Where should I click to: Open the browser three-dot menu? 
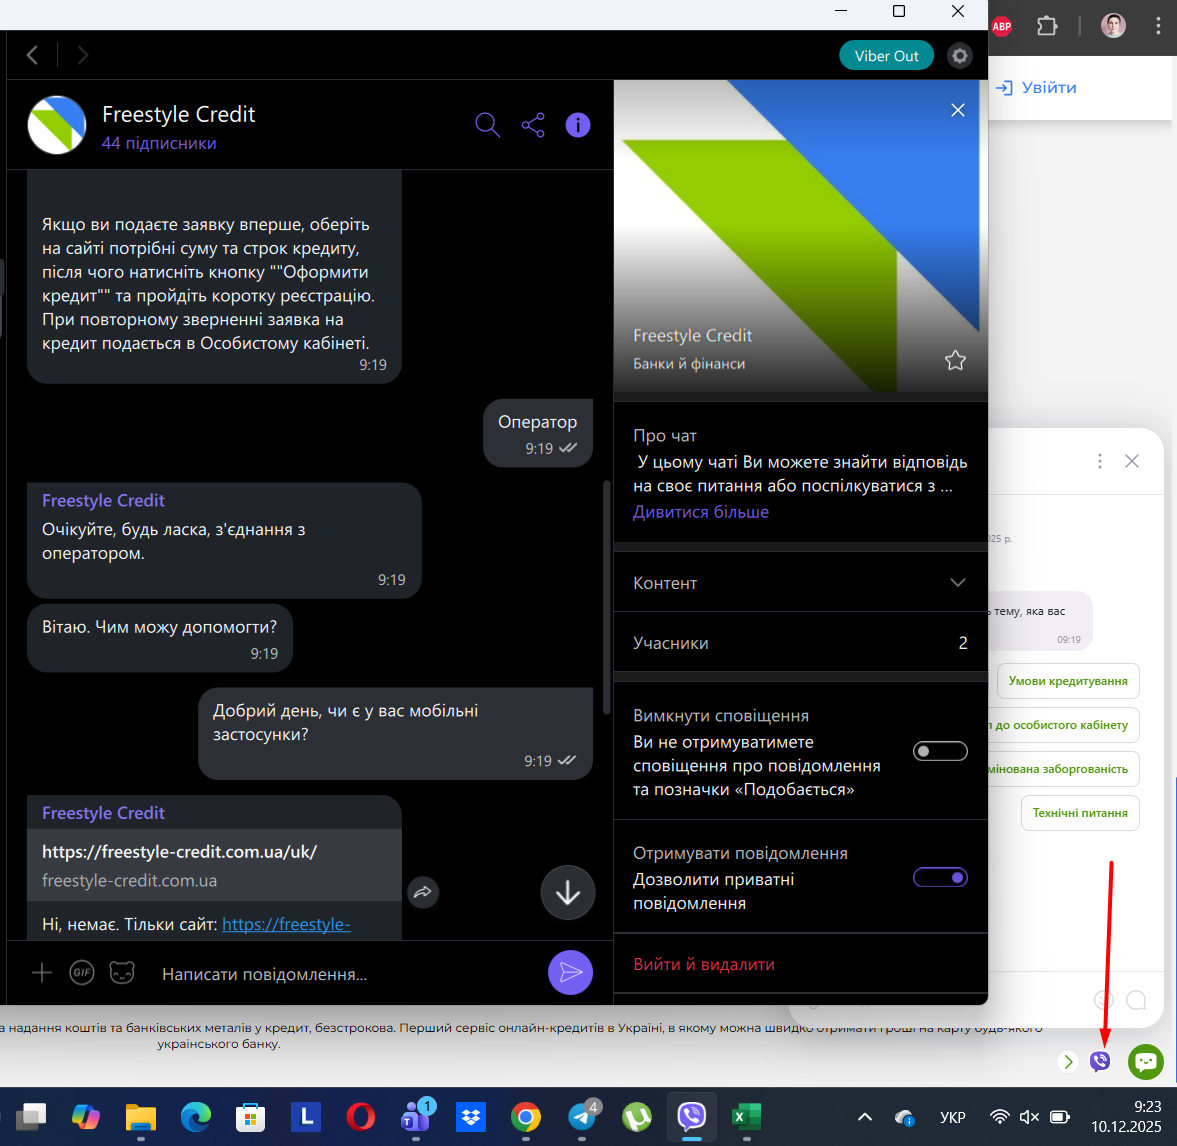tap(1158, 26)
